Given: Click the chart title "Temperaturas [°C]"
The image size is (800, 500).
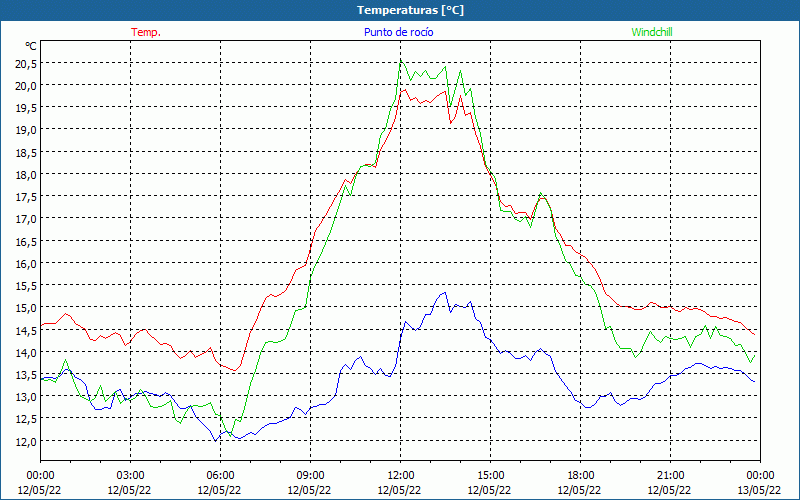Looking at the screenshot, I should [410, 10].
